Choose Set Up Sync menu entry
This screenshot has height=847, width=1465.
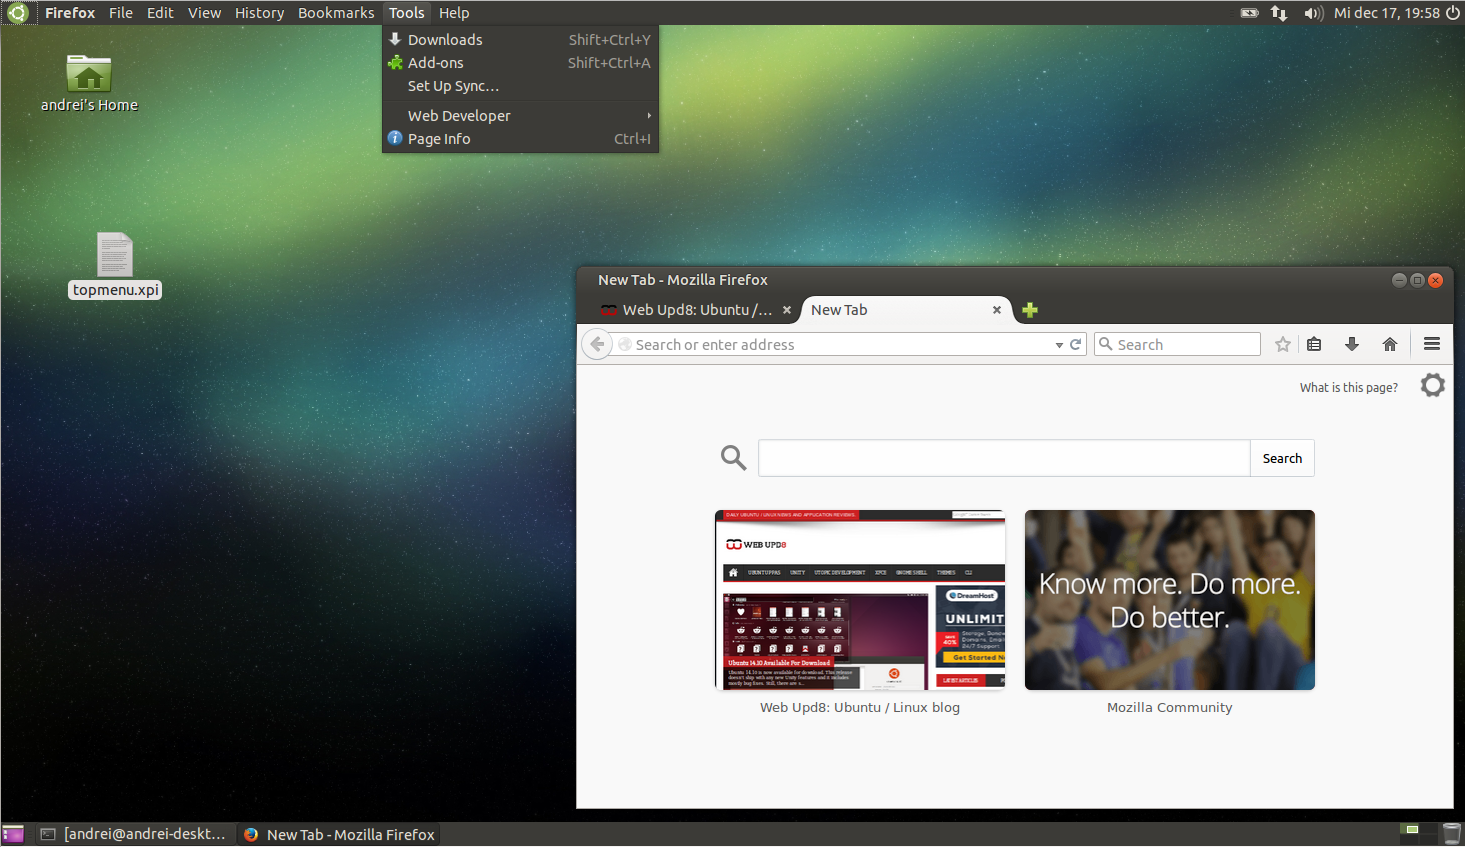pyautogui.click(x=520, y=86)
